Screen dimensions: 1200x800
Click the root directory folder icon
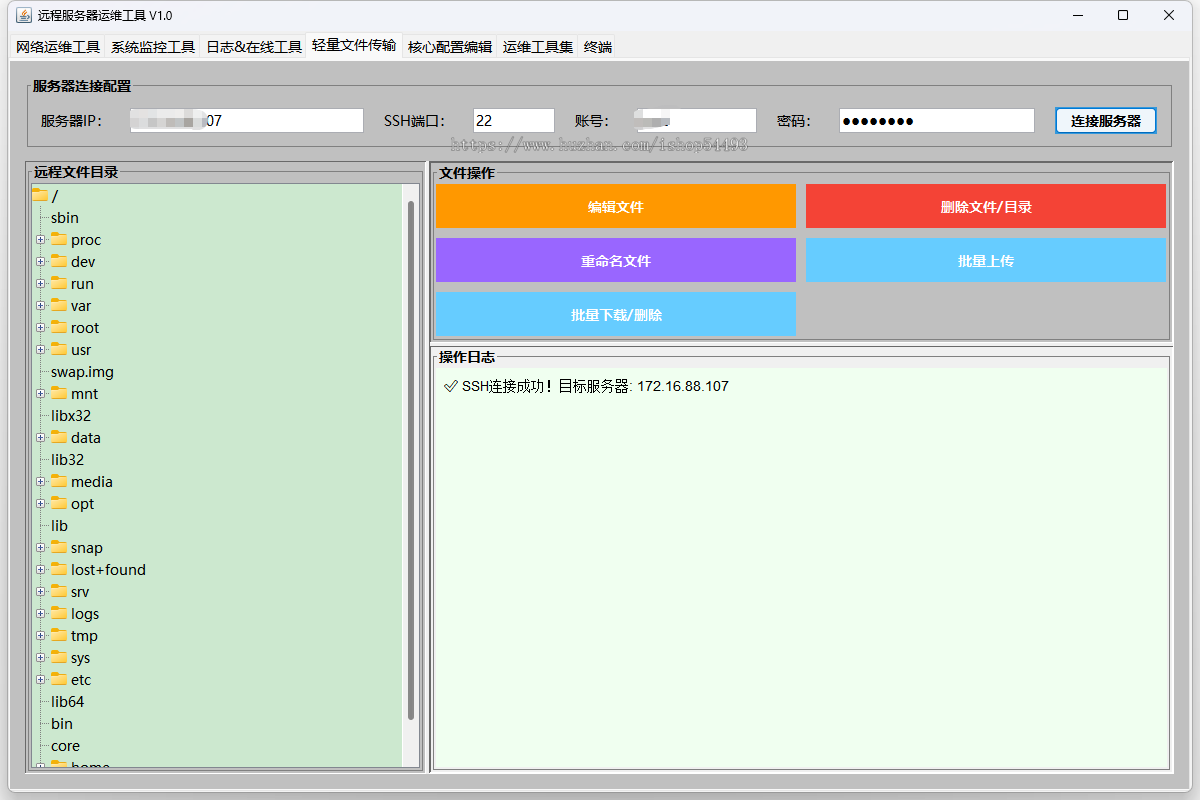point(59,327)
